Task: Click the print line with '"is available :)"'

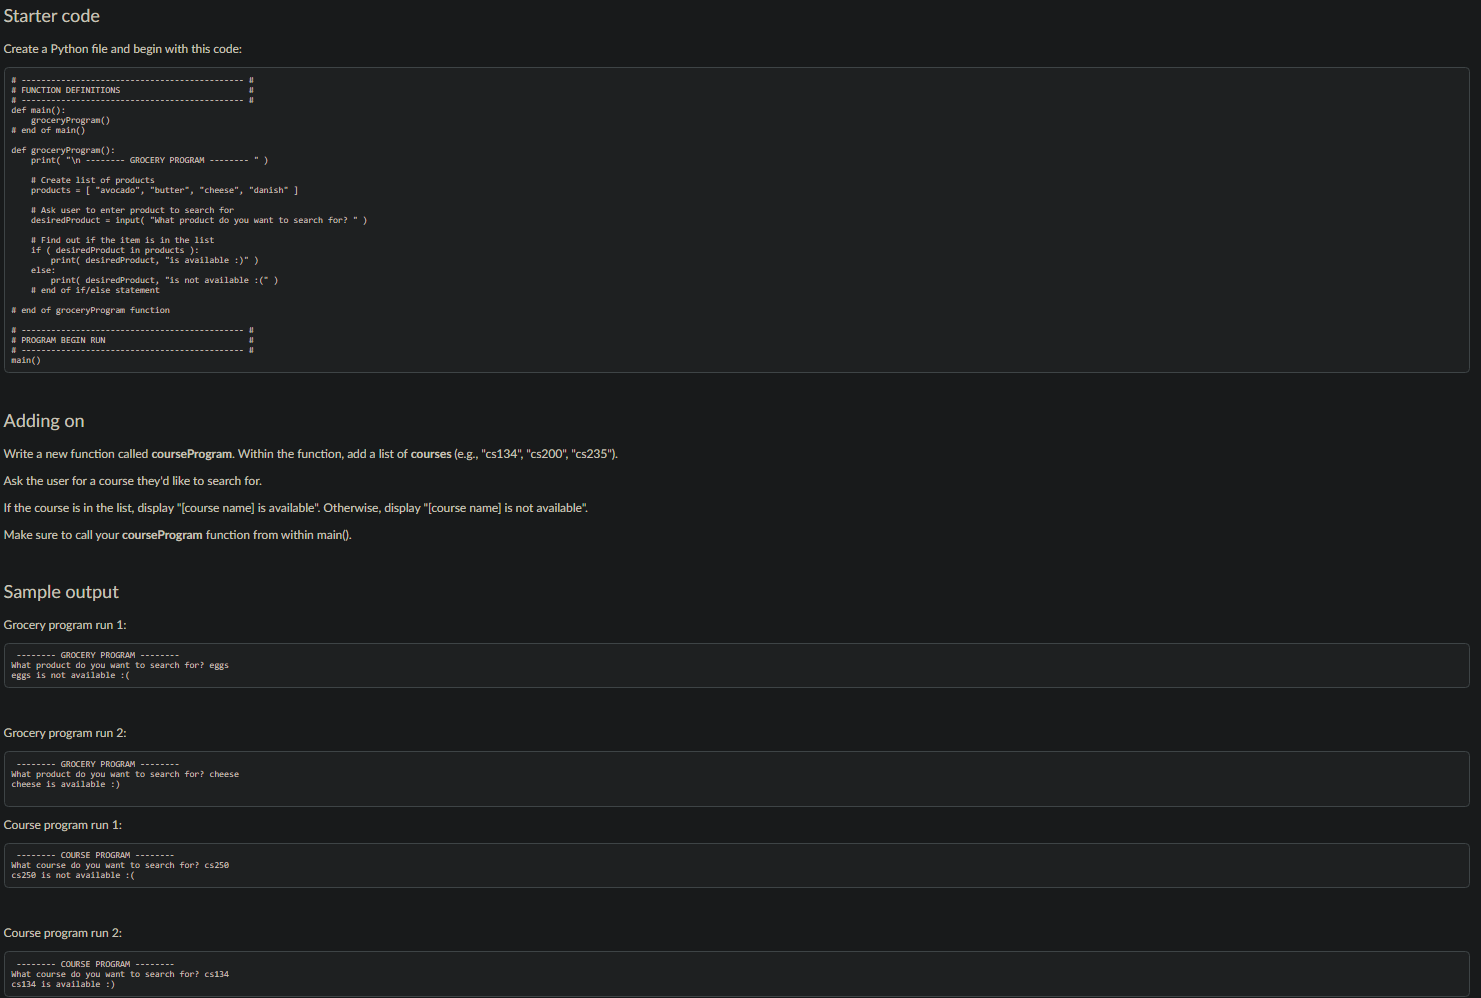Action: coord(155,260)
